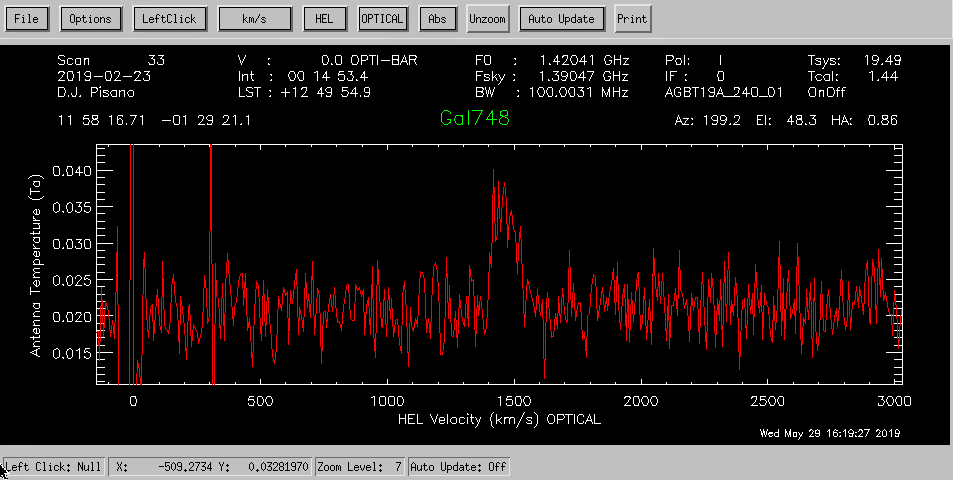Expand the LeftClick mode dropdown
Viewport: 953px width, 480px height.
click(x=169, y=19)
